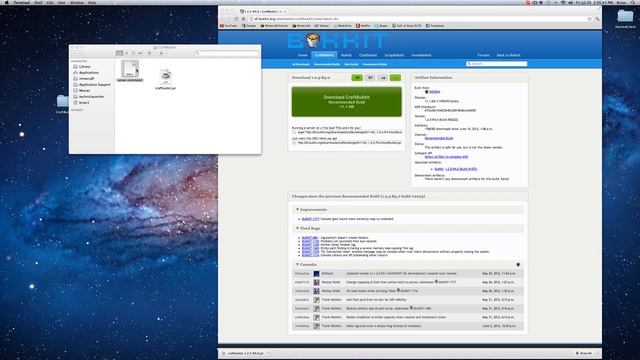Image resolution: width=640 pixels, height=360 pixels.
Task: Click the green Download CraftBukkit button
Action: 347,102
